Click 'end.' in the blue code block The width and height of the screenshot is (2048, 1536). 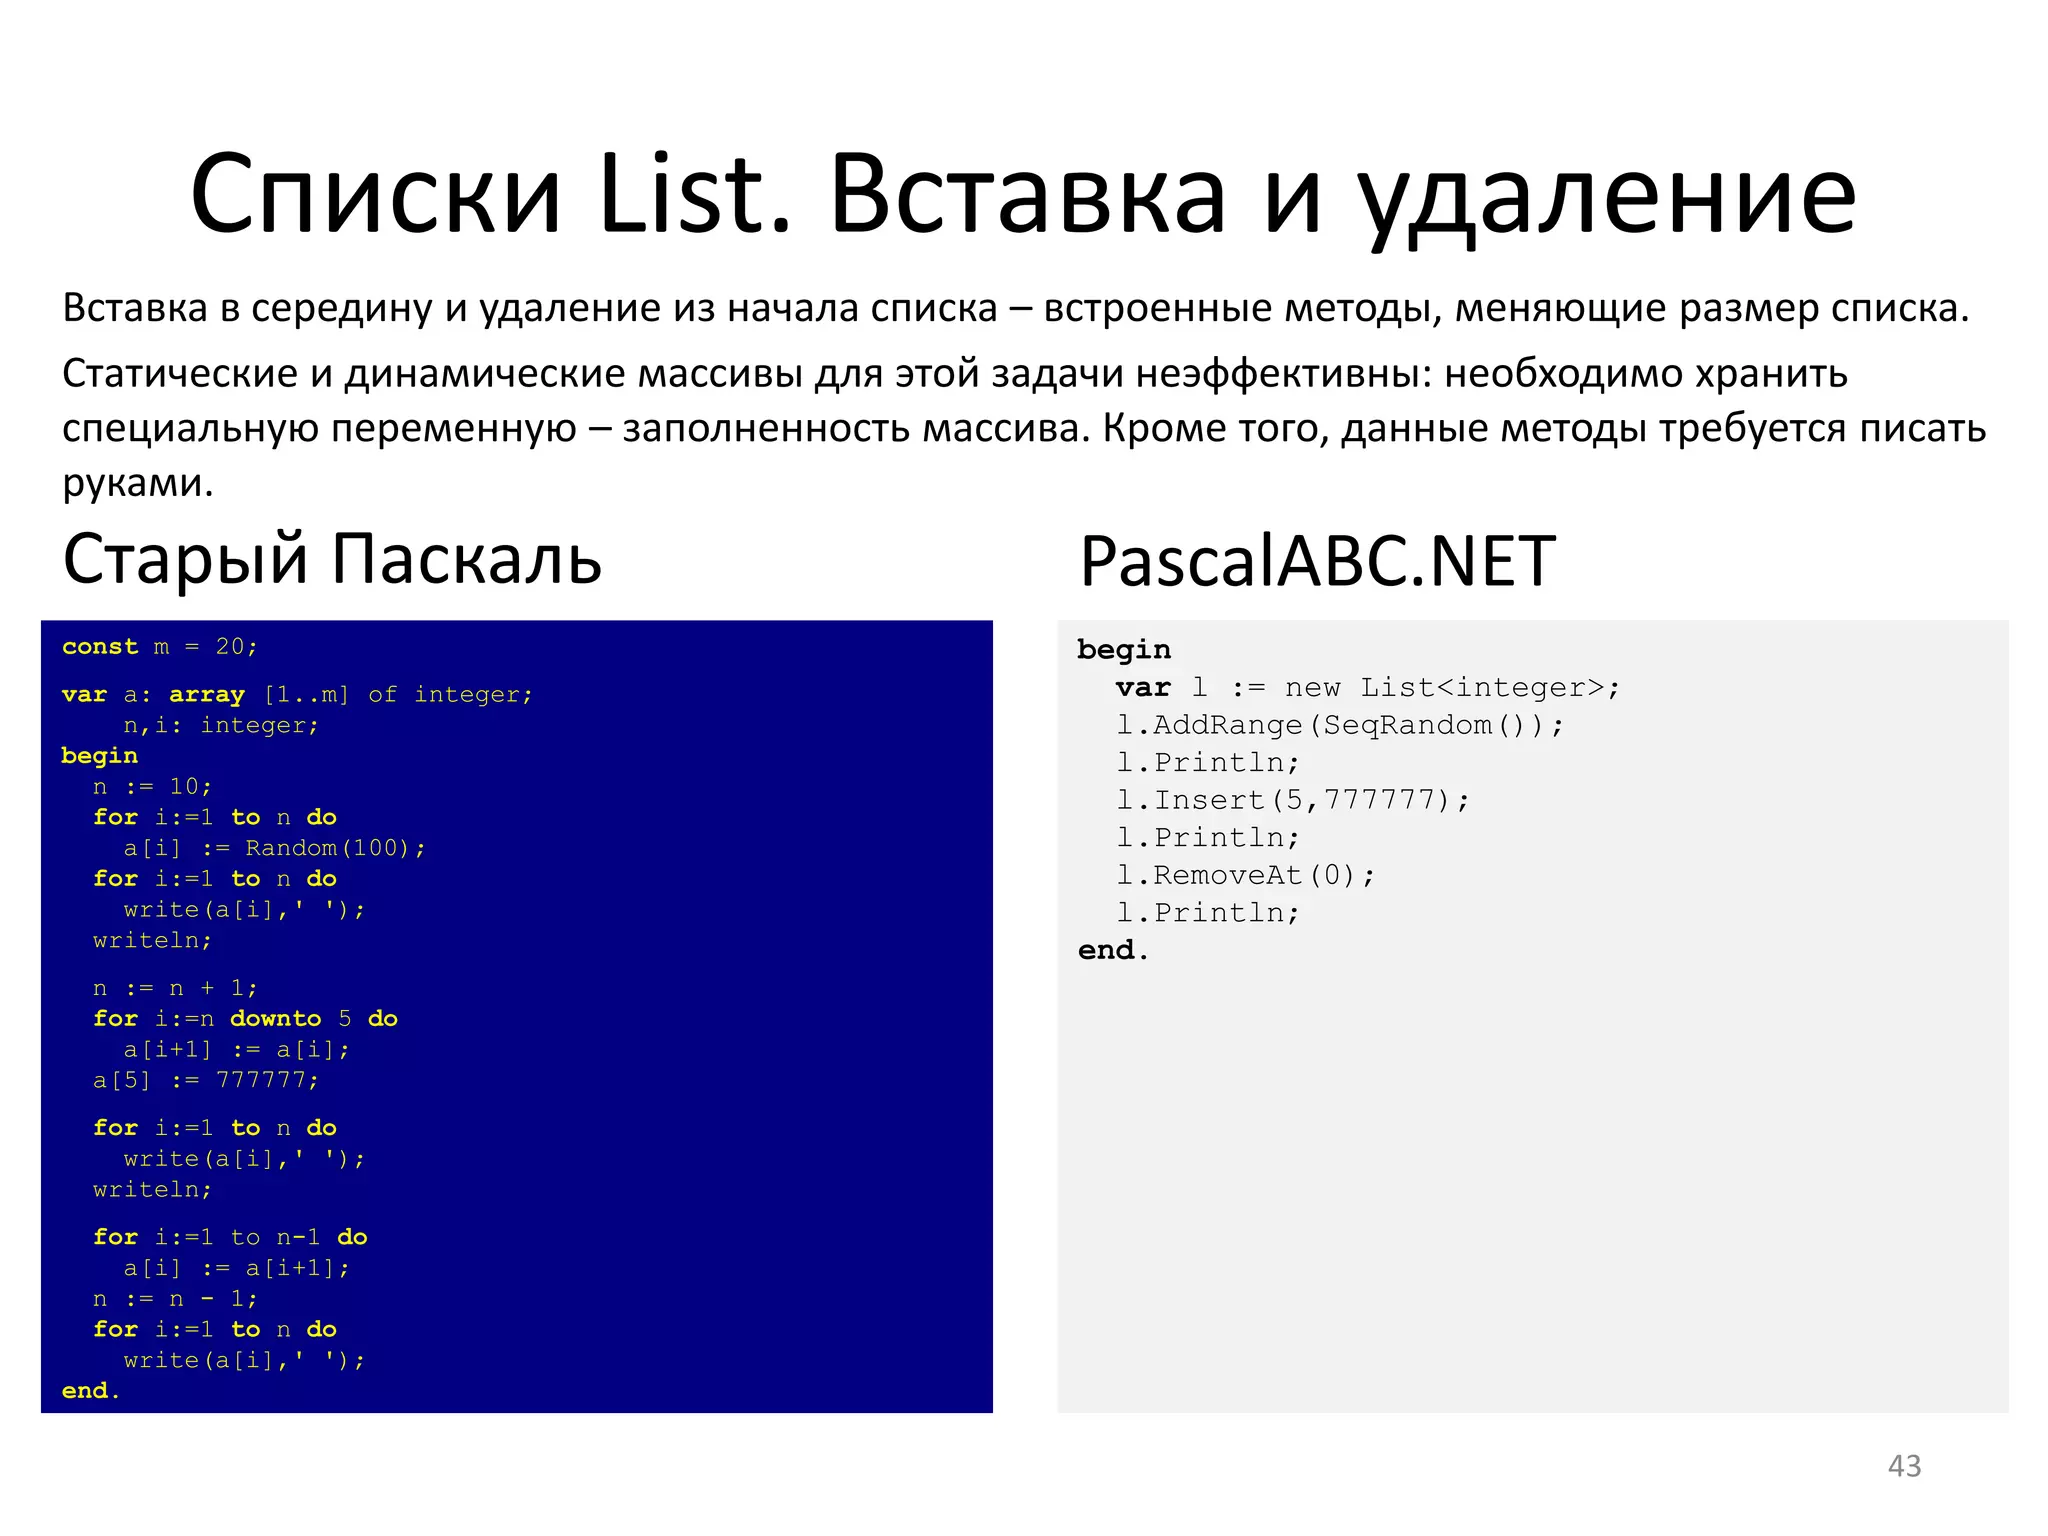pyautogui.click(x=91, y=1391)
